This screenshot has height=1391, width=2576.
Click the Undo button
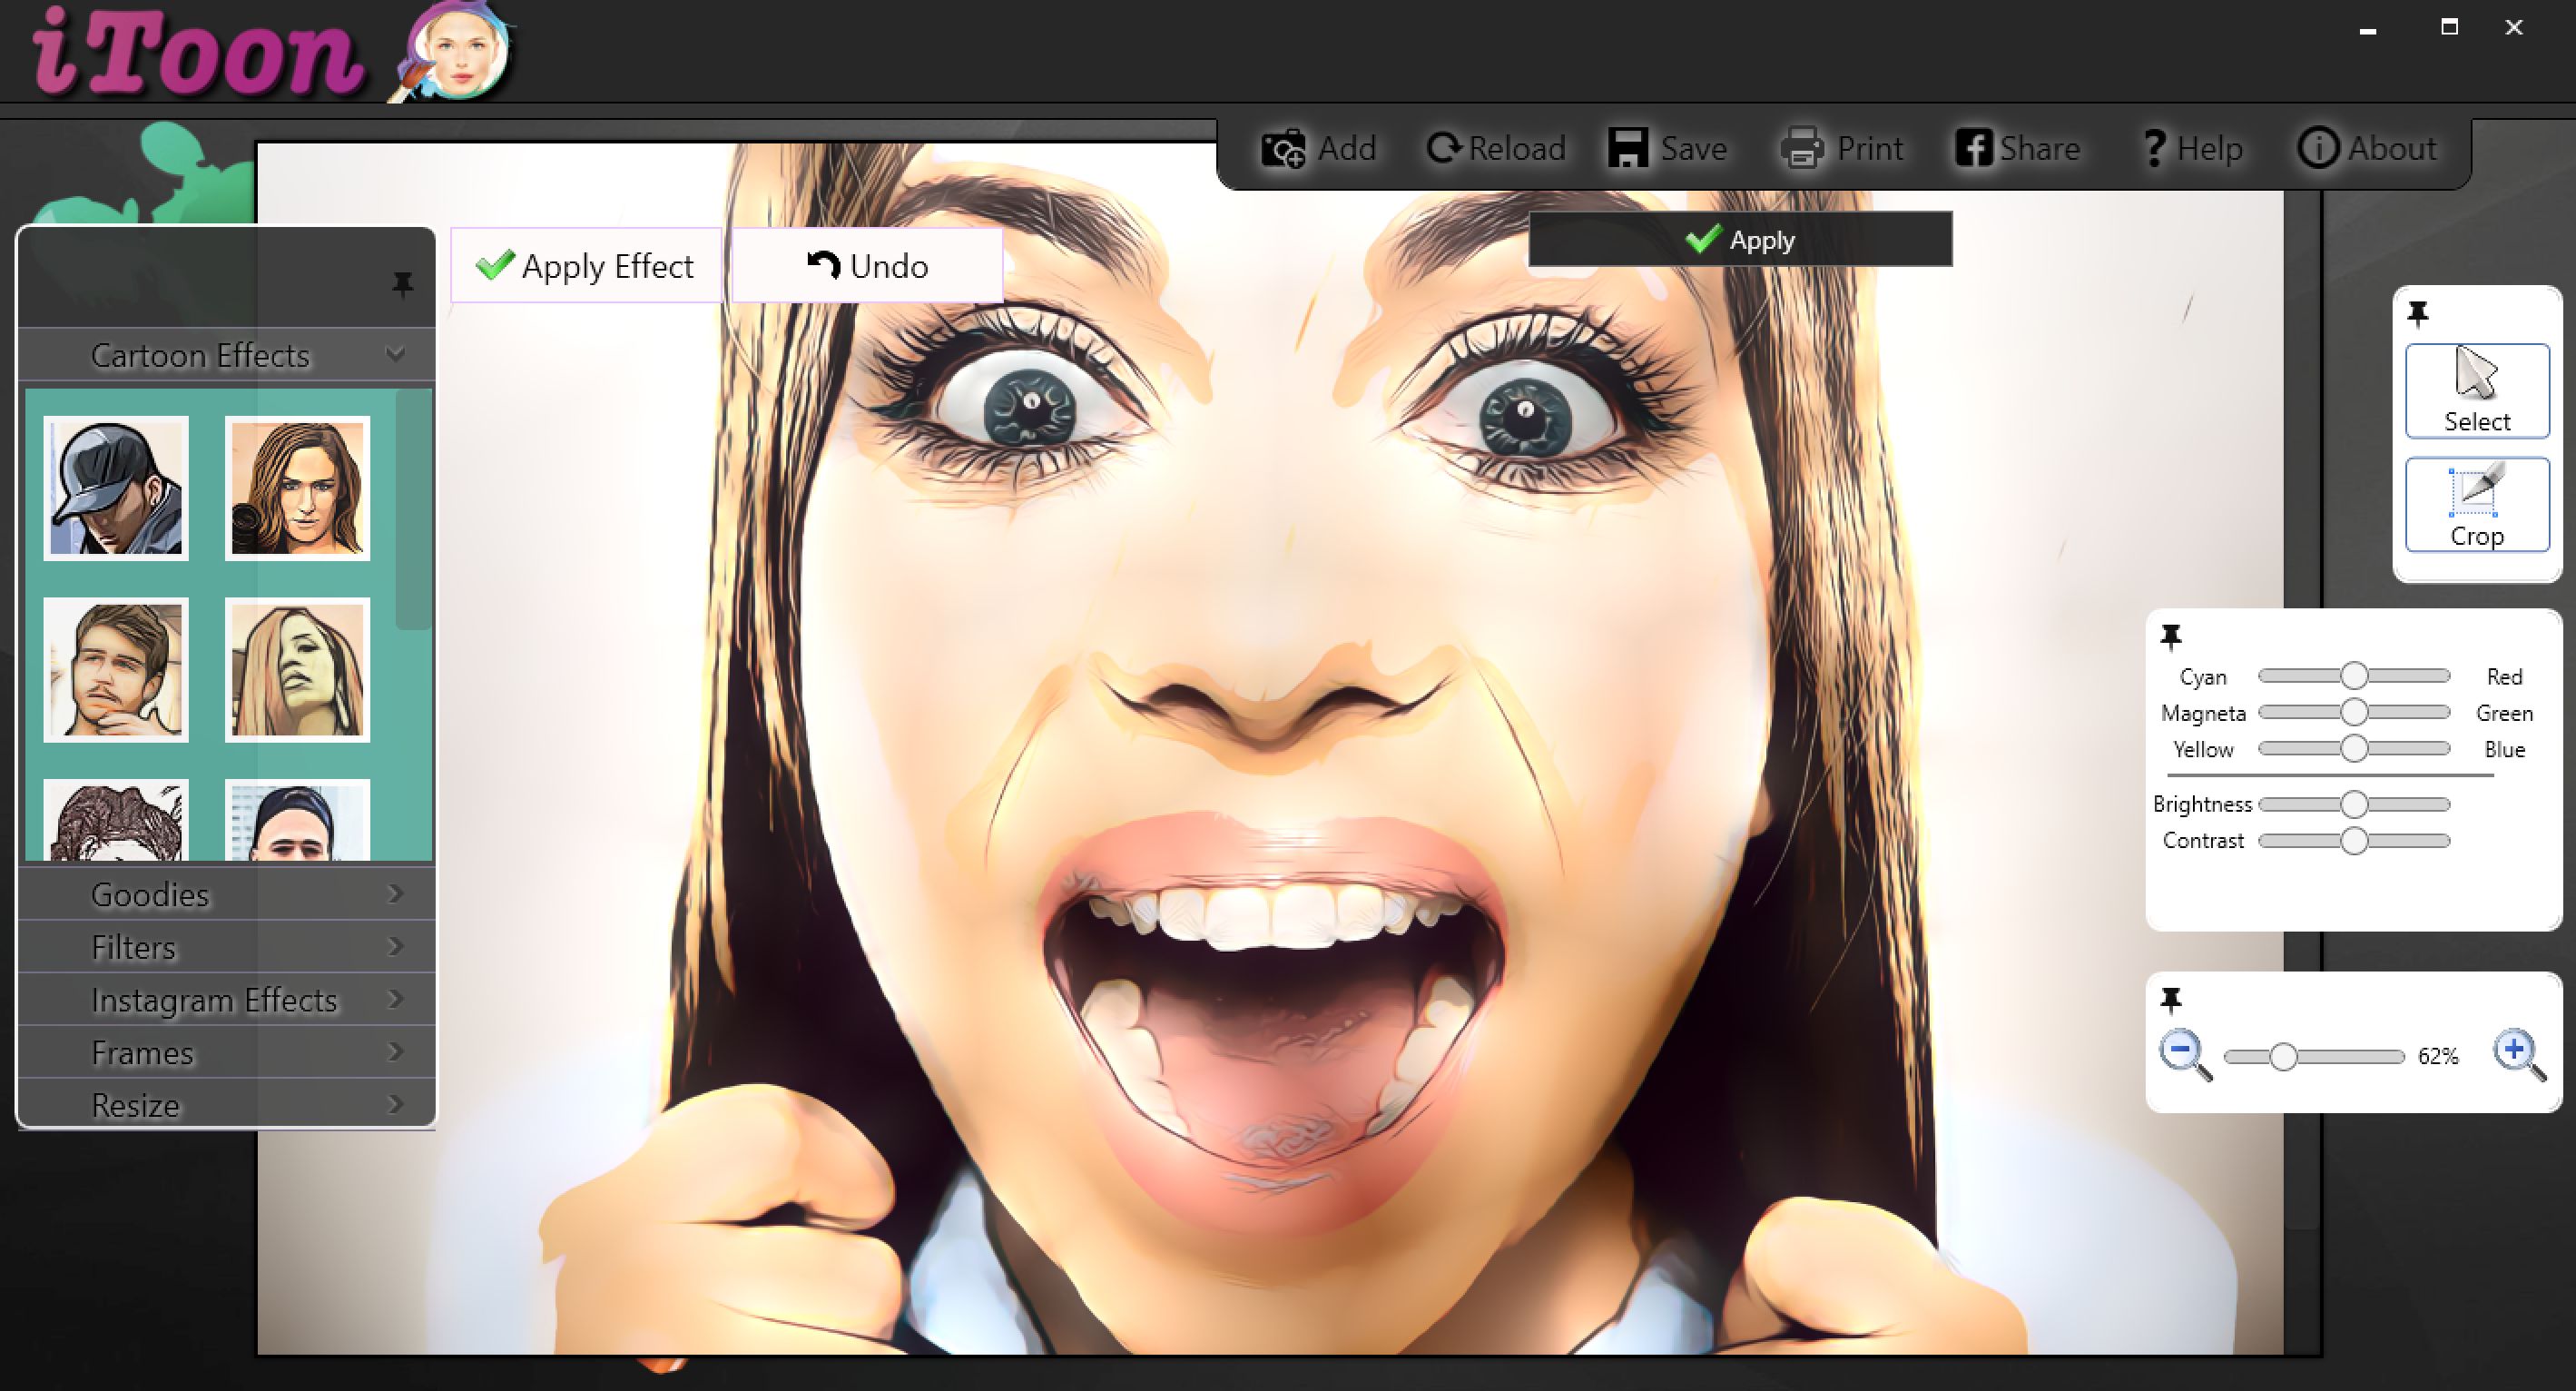click(x=867, y=266)
